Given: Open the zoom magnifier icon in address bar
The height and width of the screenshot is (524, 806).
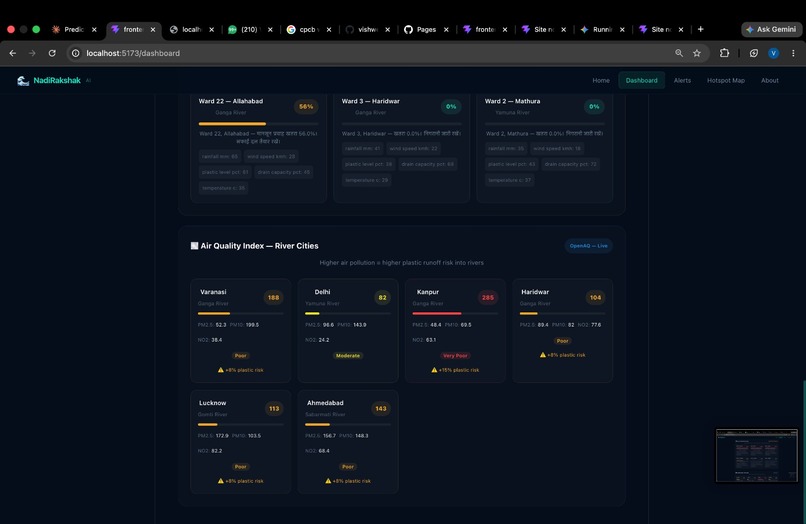Looking at the screenshot, I should coord(679,53).
